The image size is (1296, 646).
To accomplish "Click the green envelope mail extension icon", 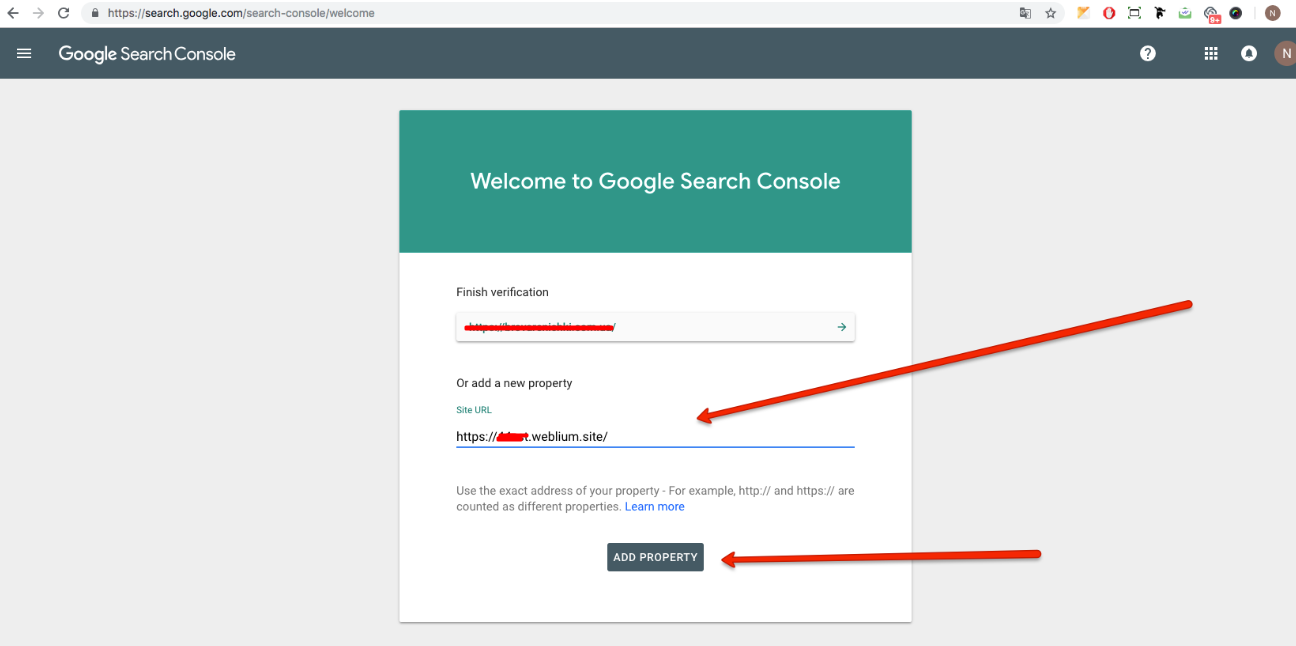I will point(1185,13).
